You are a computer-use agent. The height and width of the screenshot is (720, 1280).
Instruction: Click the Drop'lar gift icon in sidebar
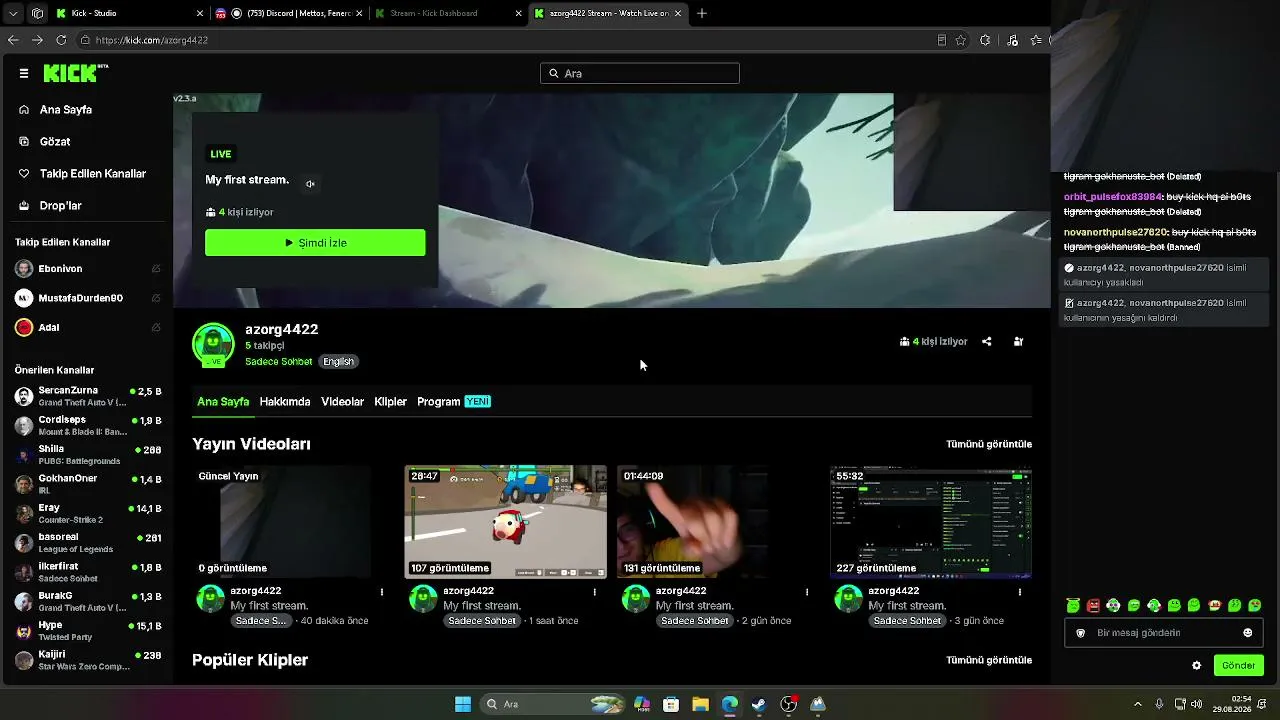(x=24, y=206)
